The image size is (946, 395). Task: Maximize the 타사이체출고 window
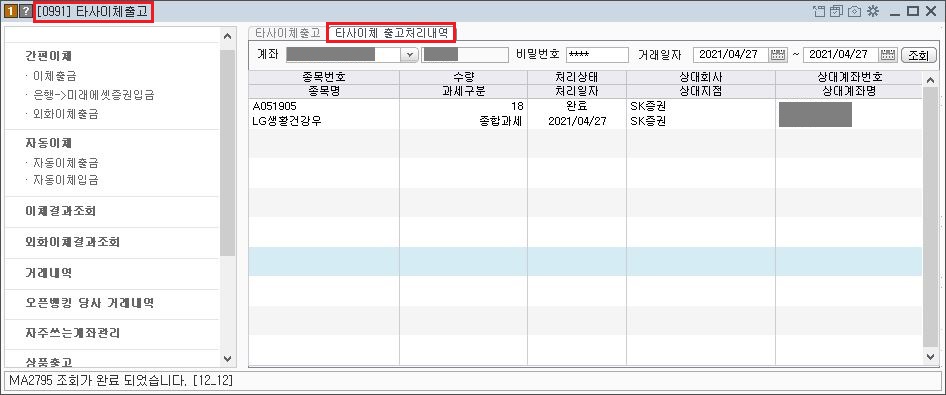pyautogui.click(x=912, y=11)
